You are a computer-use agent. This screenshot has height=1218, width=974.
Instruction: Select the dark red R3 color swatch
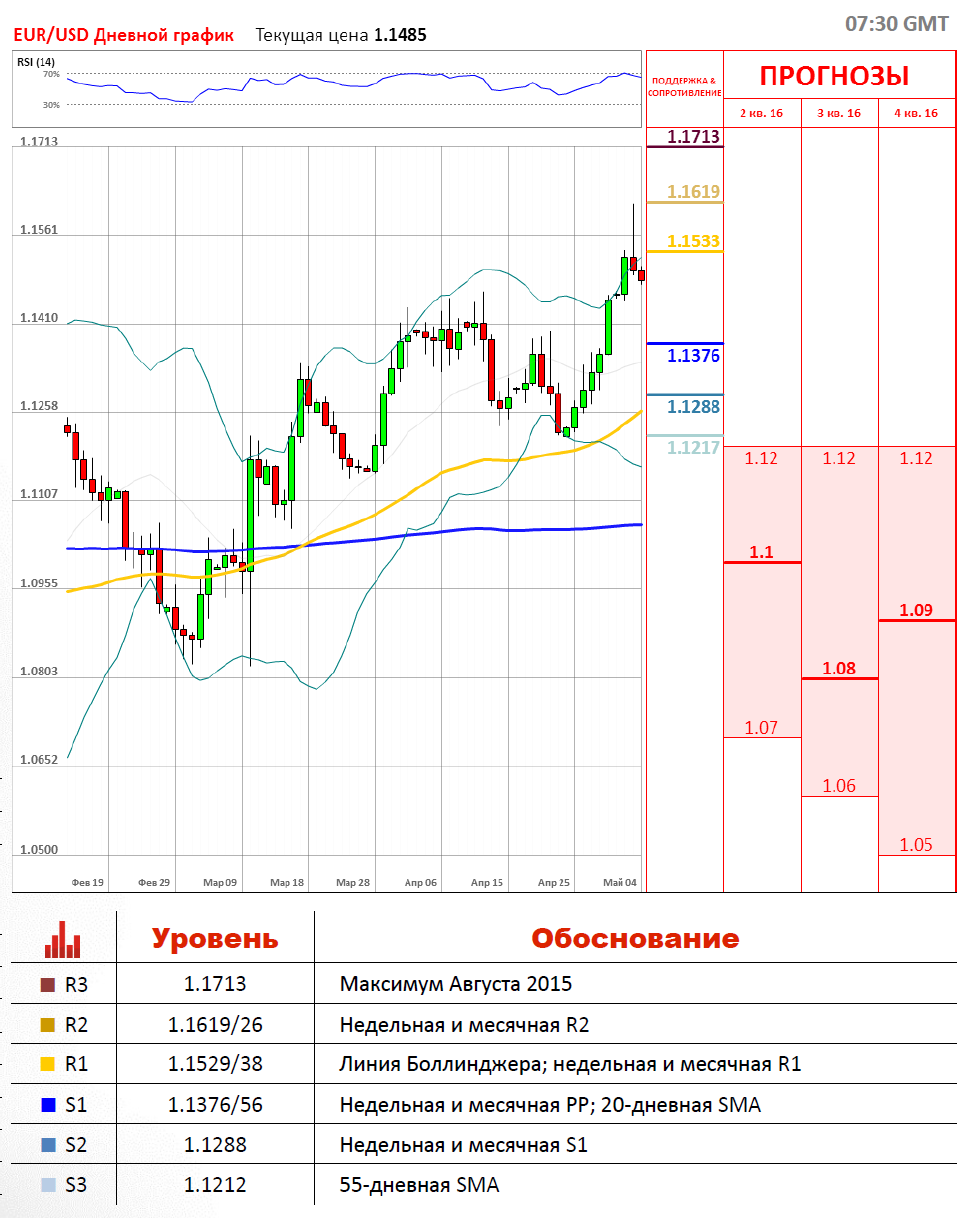tap(47, 985)
